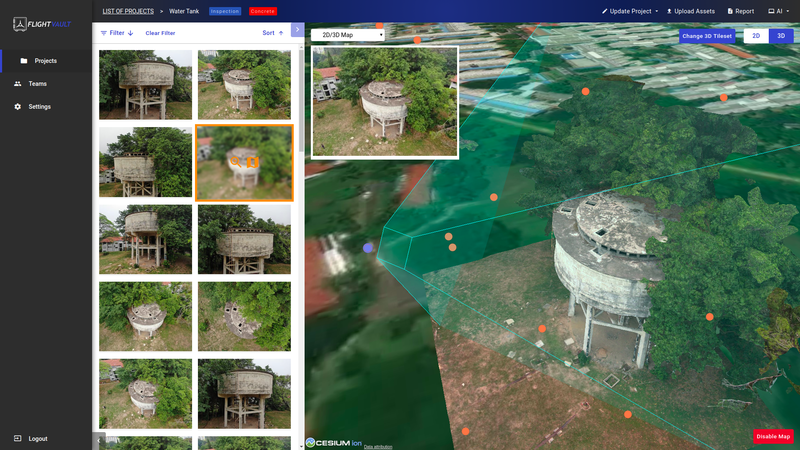Click the Logout icon
800x450 pixels.
coord(17,438)
